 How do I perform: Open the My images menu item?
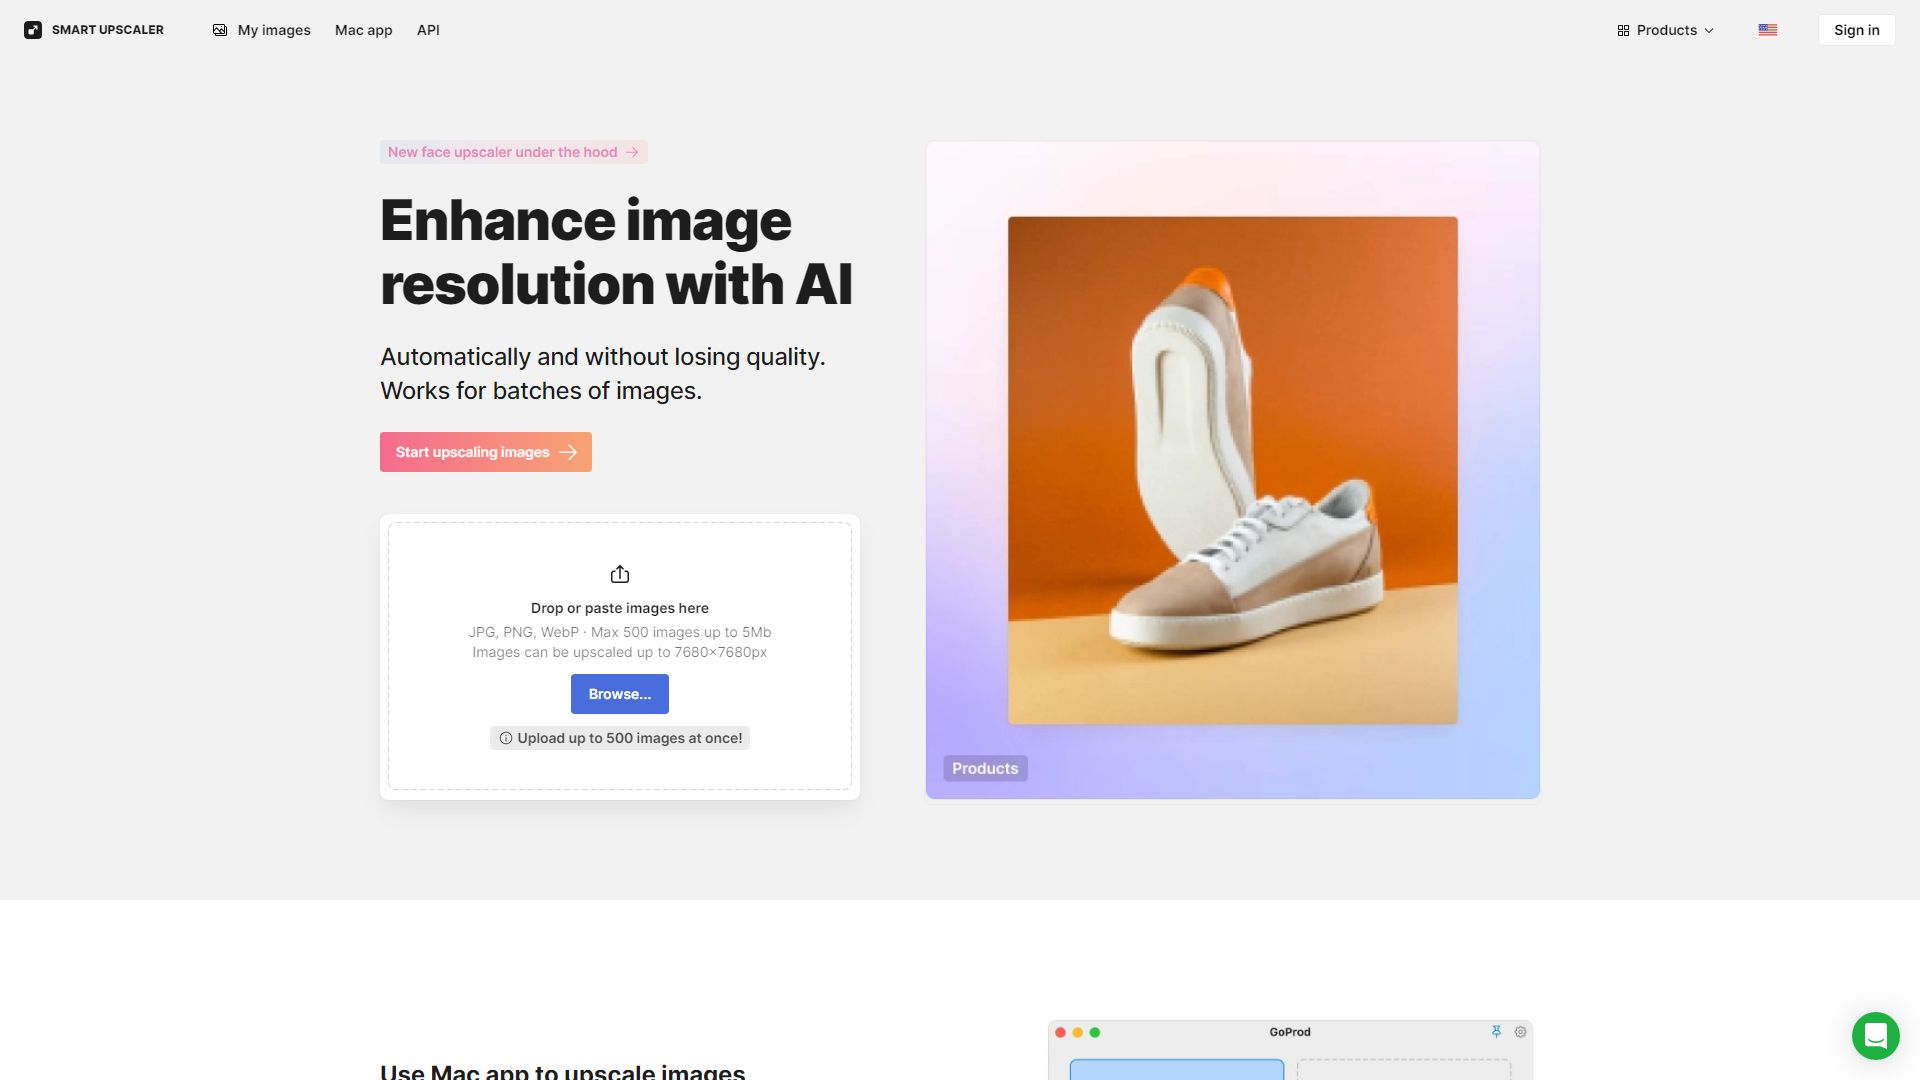260,29
